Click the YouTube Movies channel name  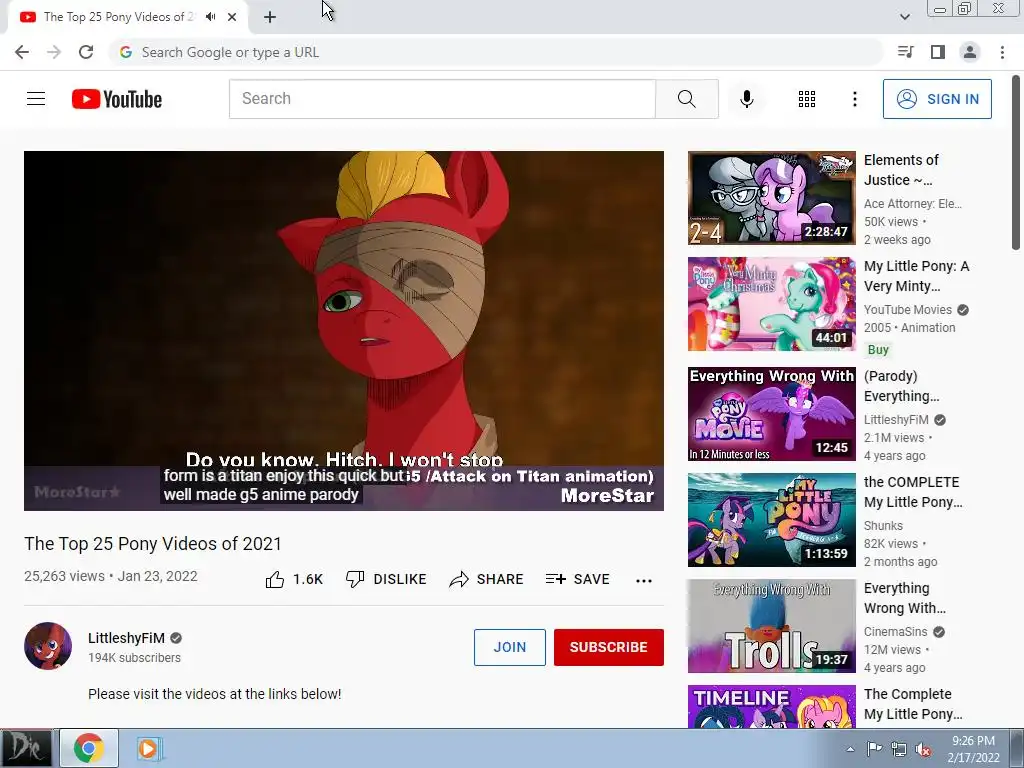pyautogui.click(x=908, y=310)
